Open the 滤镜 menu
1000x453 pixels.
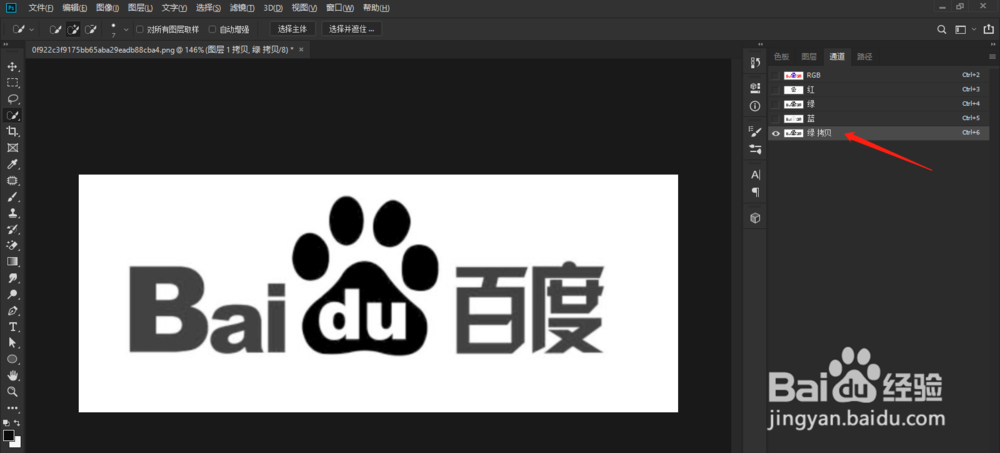(x=242, y=8)
